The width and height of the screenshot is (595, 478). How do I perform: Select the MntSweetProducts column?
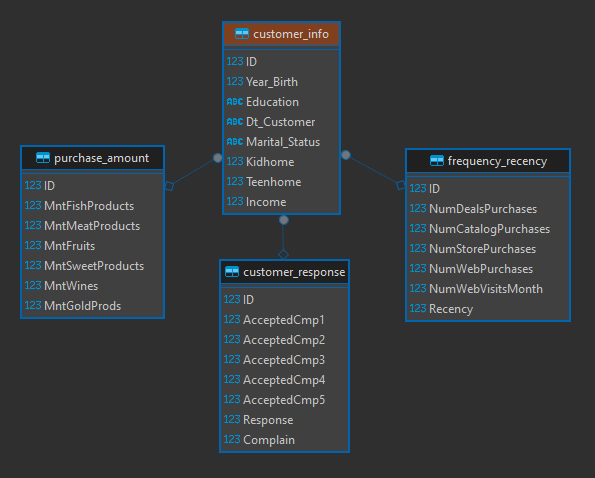click(93, 266)
